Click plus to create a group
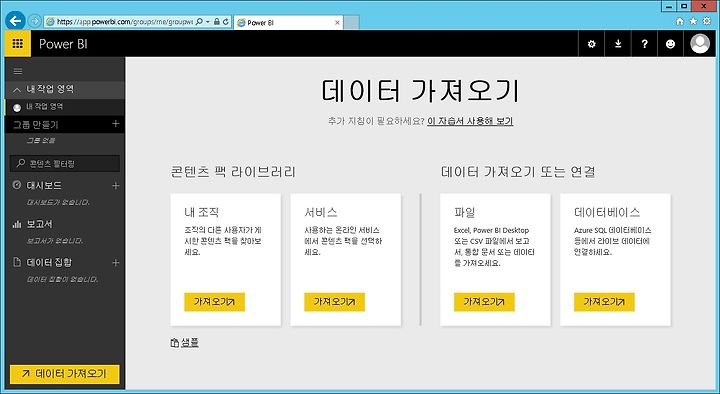The image size is (720, 394). tap(115, 124)
